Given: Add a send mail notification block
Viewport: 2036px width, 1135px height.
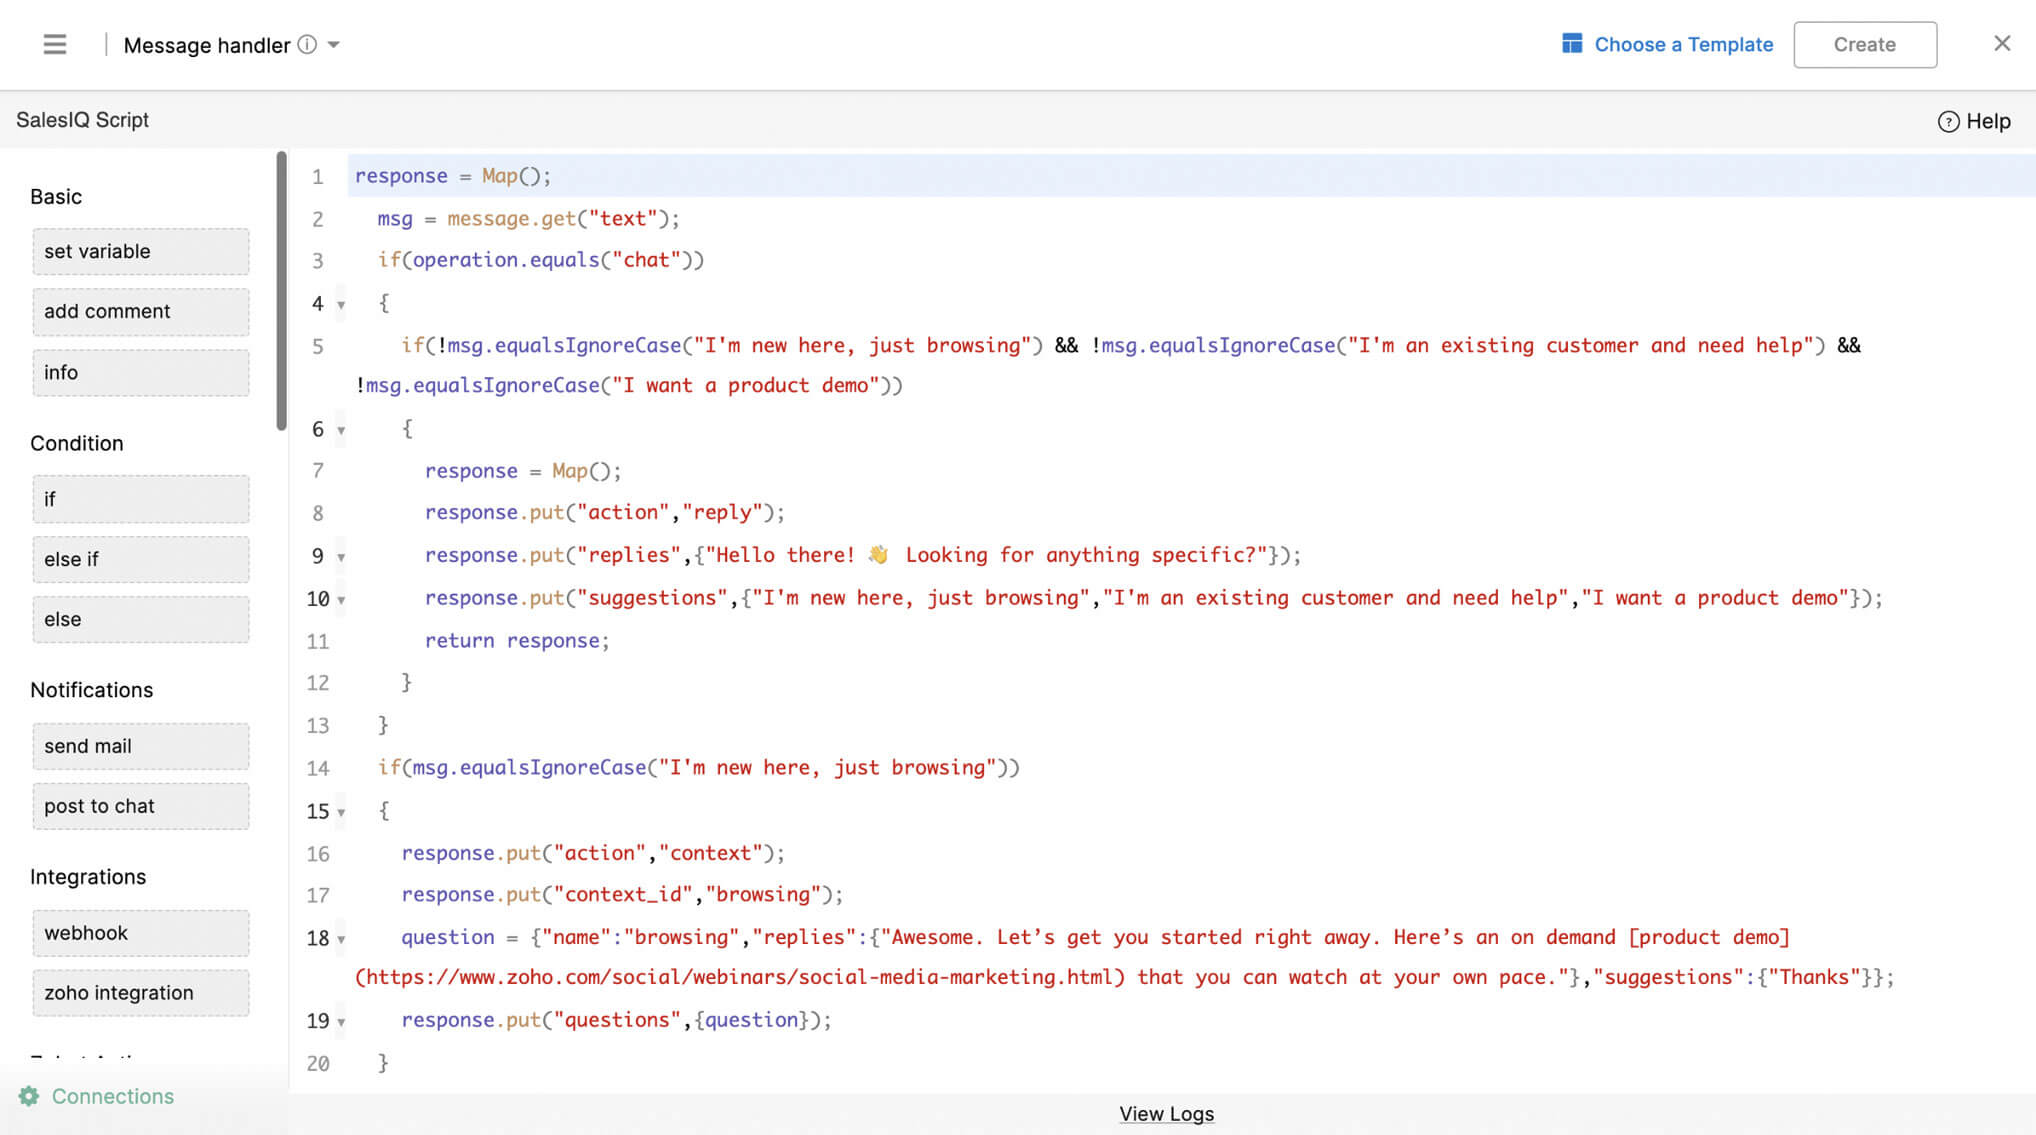Looking at the screenshot, I should point(140,746).
